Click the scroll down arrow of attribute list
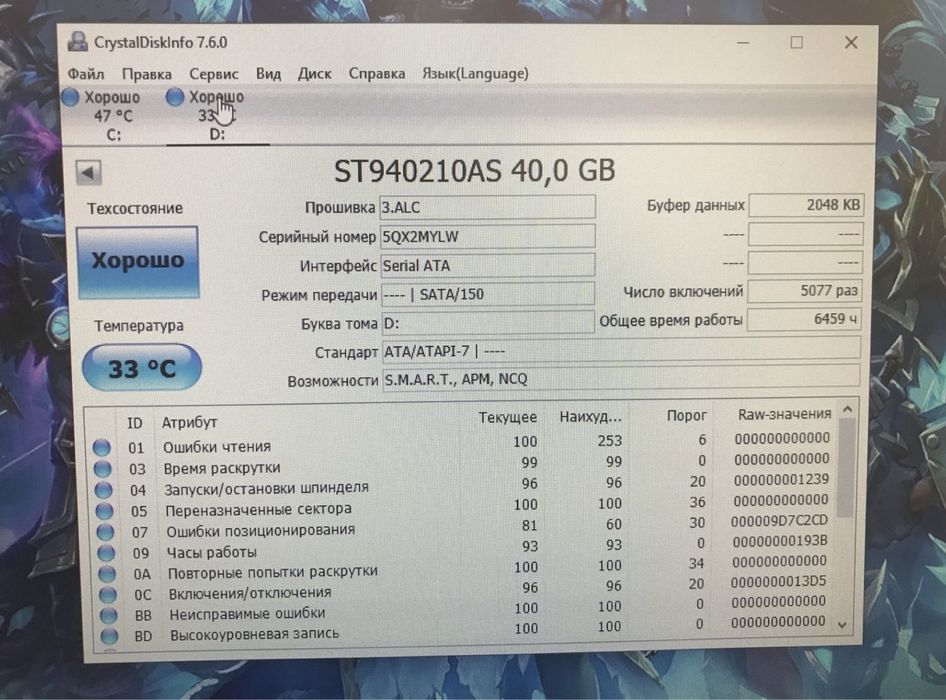The width and height of the screenshot is (946, 700). pos(843,626)
